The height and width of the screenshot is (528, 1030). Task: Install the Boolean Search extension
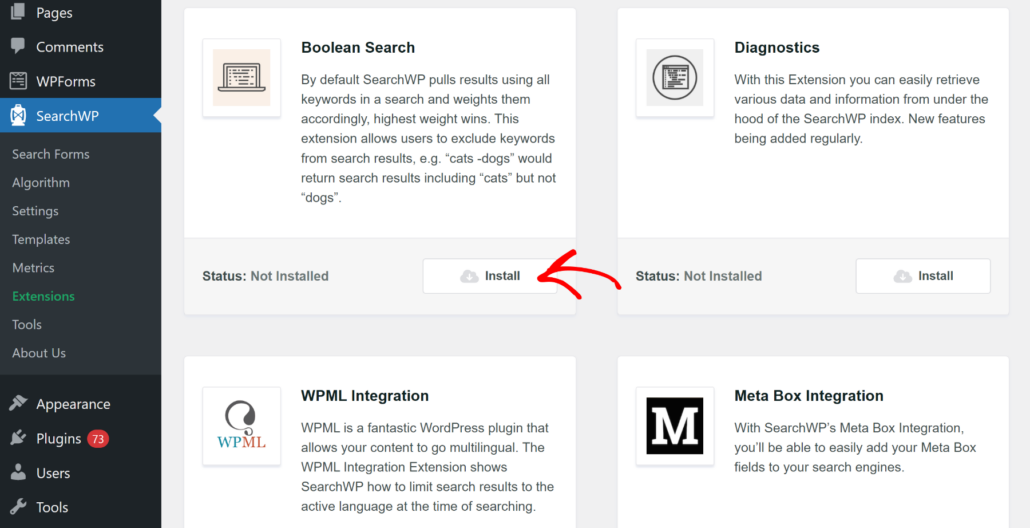(x=490, y=276)
